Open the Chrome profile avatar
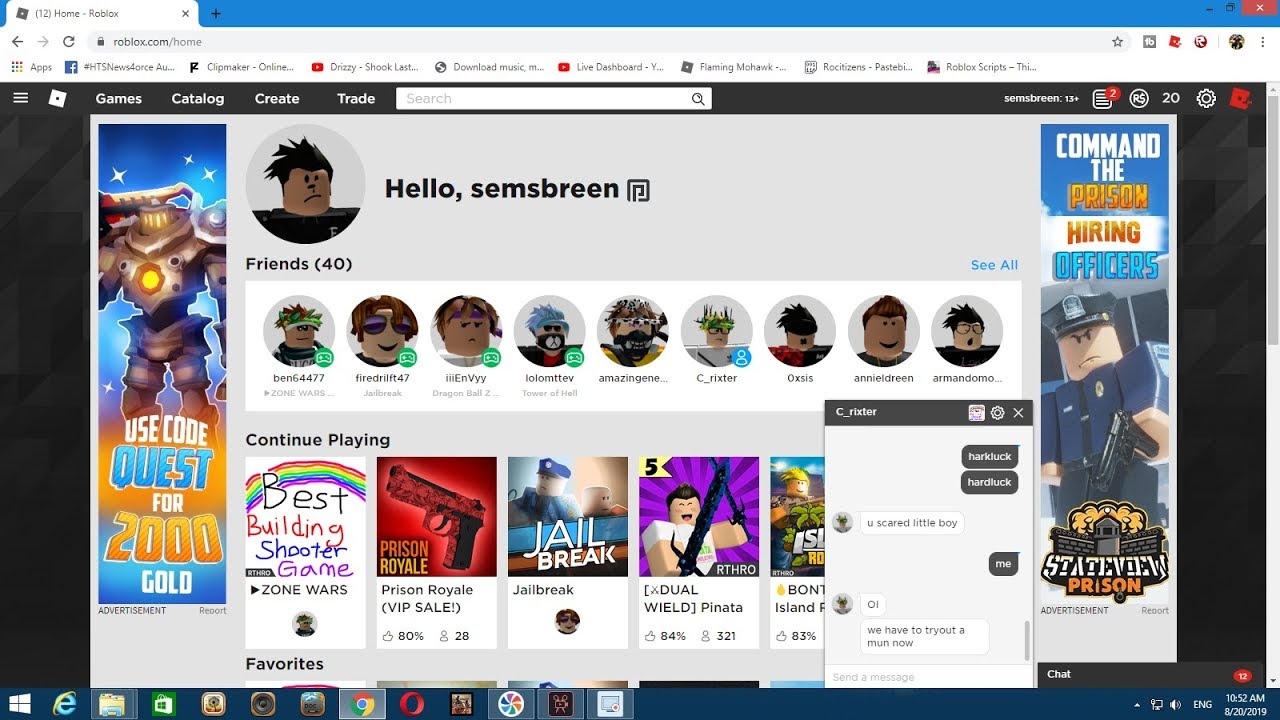 (1236, 42)
